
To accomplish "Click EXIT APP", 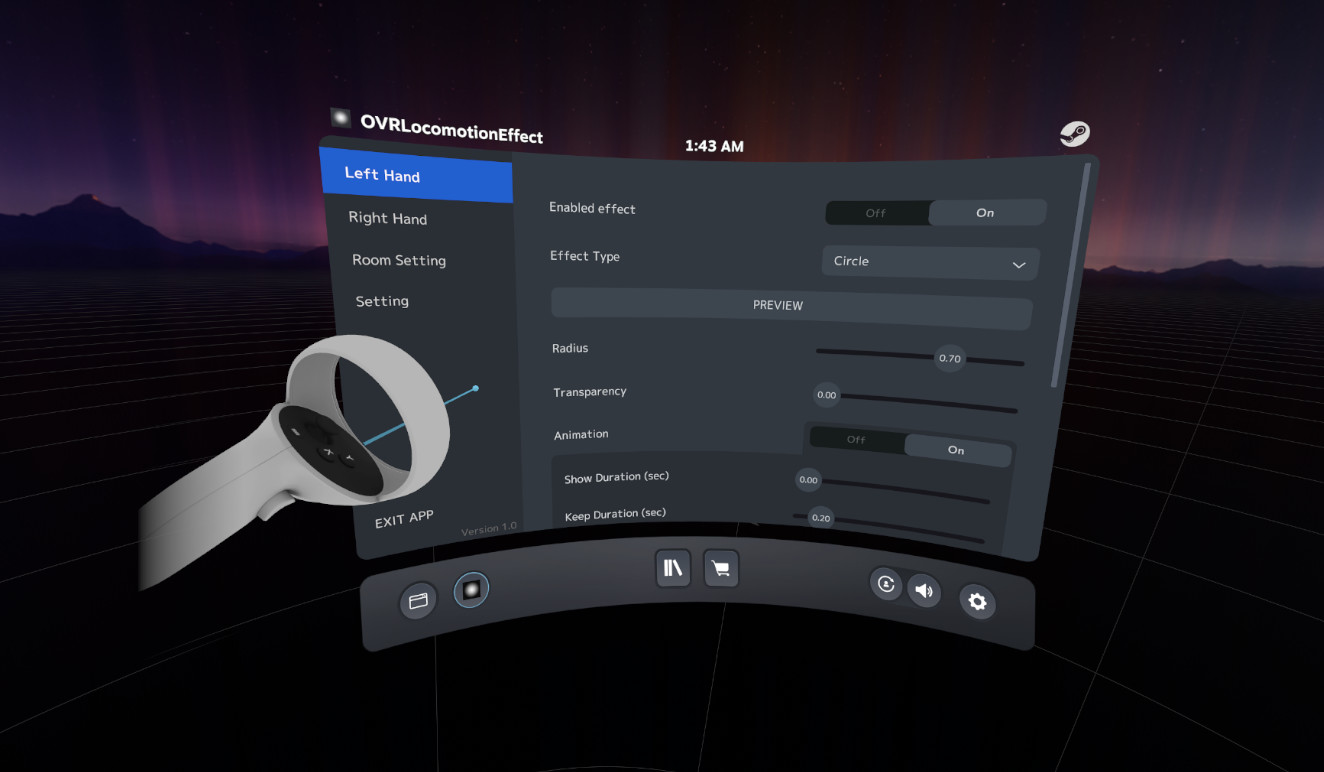I will (403, 518).
